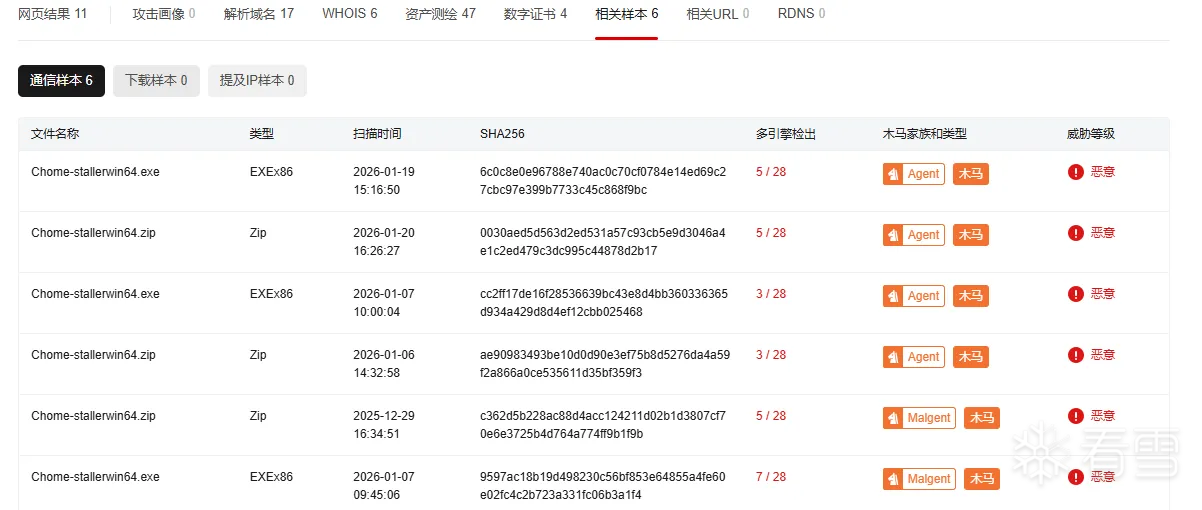
Task: Click the 木马 tag in the 16:26:27 row
Action: (971, 235)
